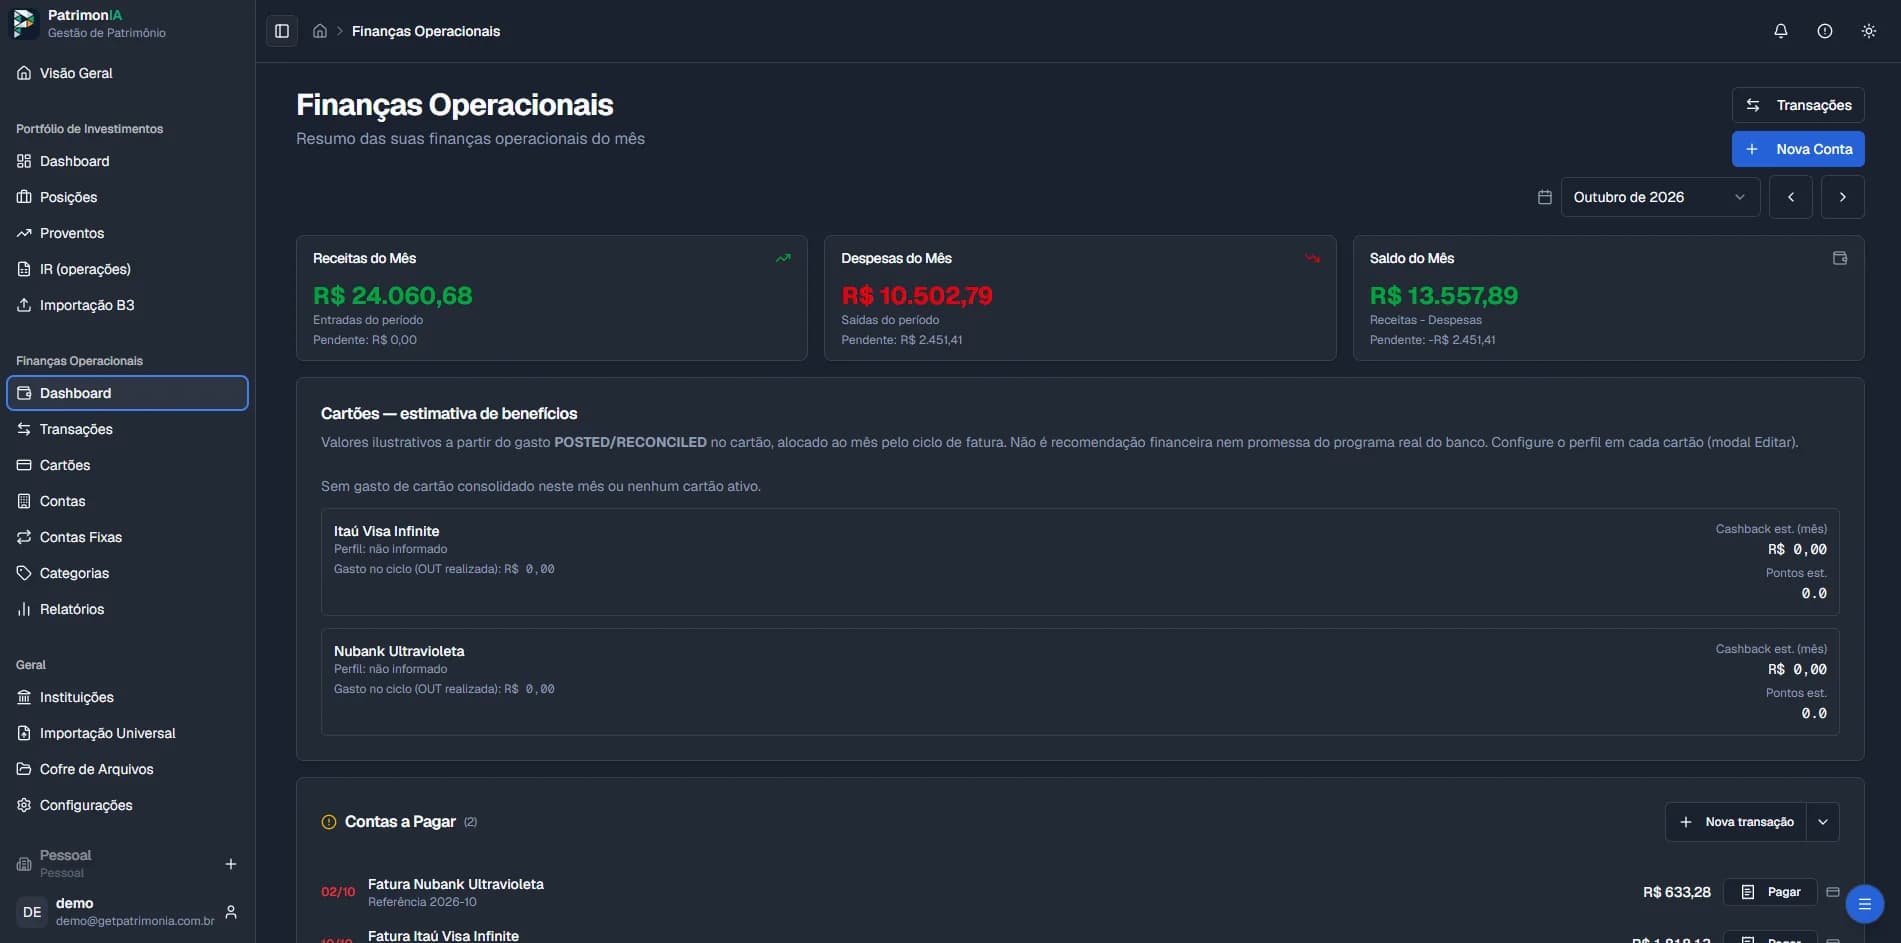
Task: Pay the Fatura Nubank Ultravioleta bill
Action: [x=1770, y=892]
